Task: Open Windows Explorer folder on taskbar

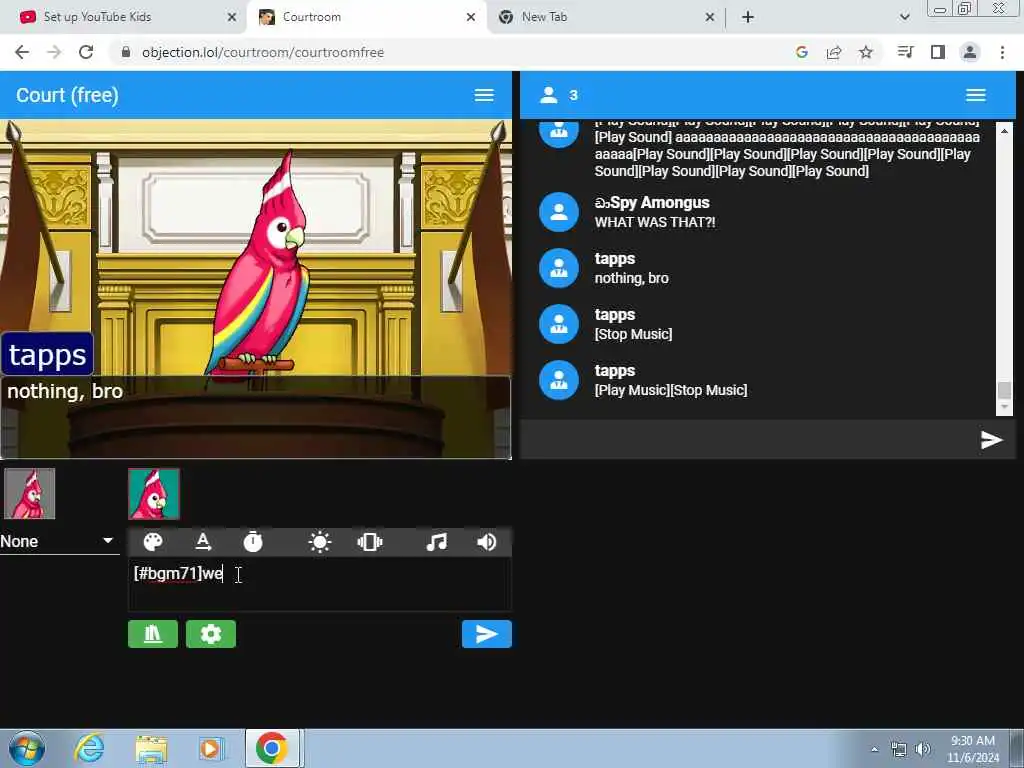Action: (151, 748)
